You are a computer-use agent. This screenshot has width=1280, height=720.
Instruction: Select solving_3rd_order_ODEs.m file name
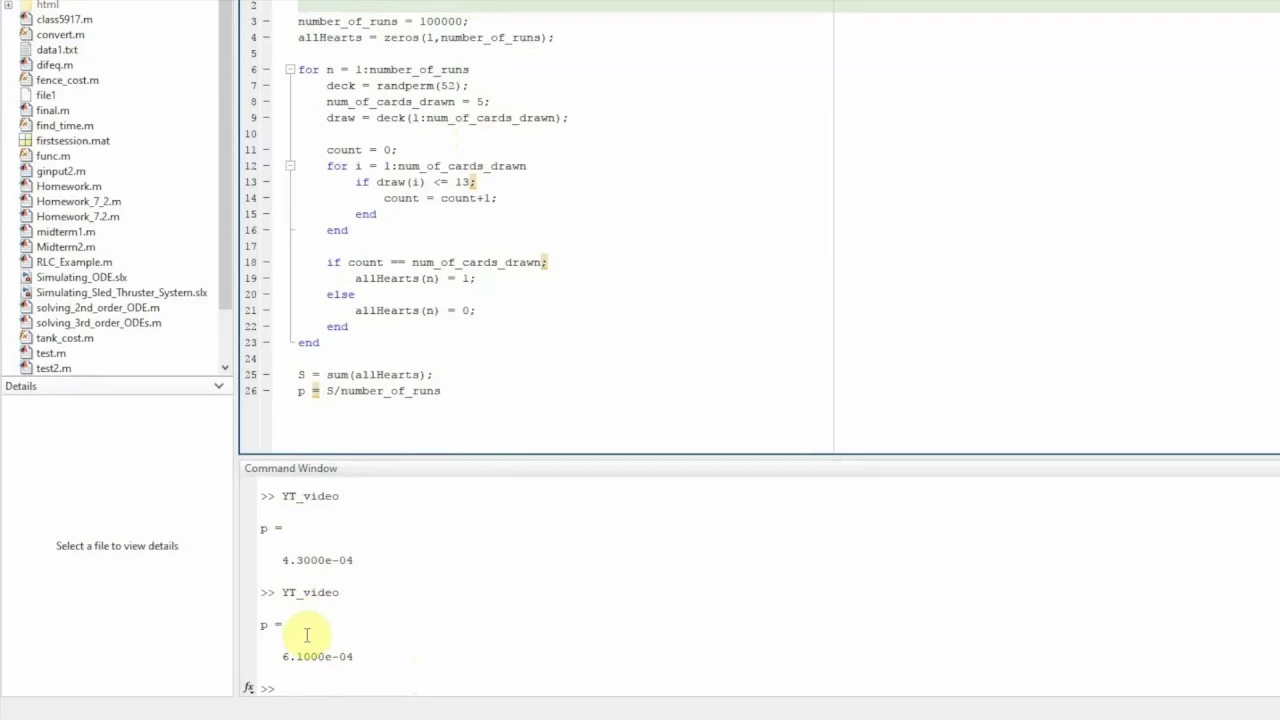pos(98,323)
